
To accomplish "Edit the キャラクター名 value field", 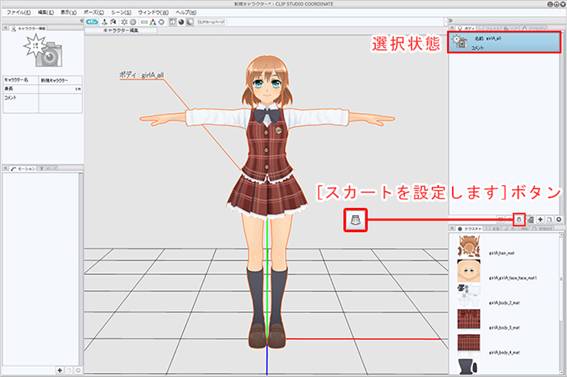I will [60, 80].
